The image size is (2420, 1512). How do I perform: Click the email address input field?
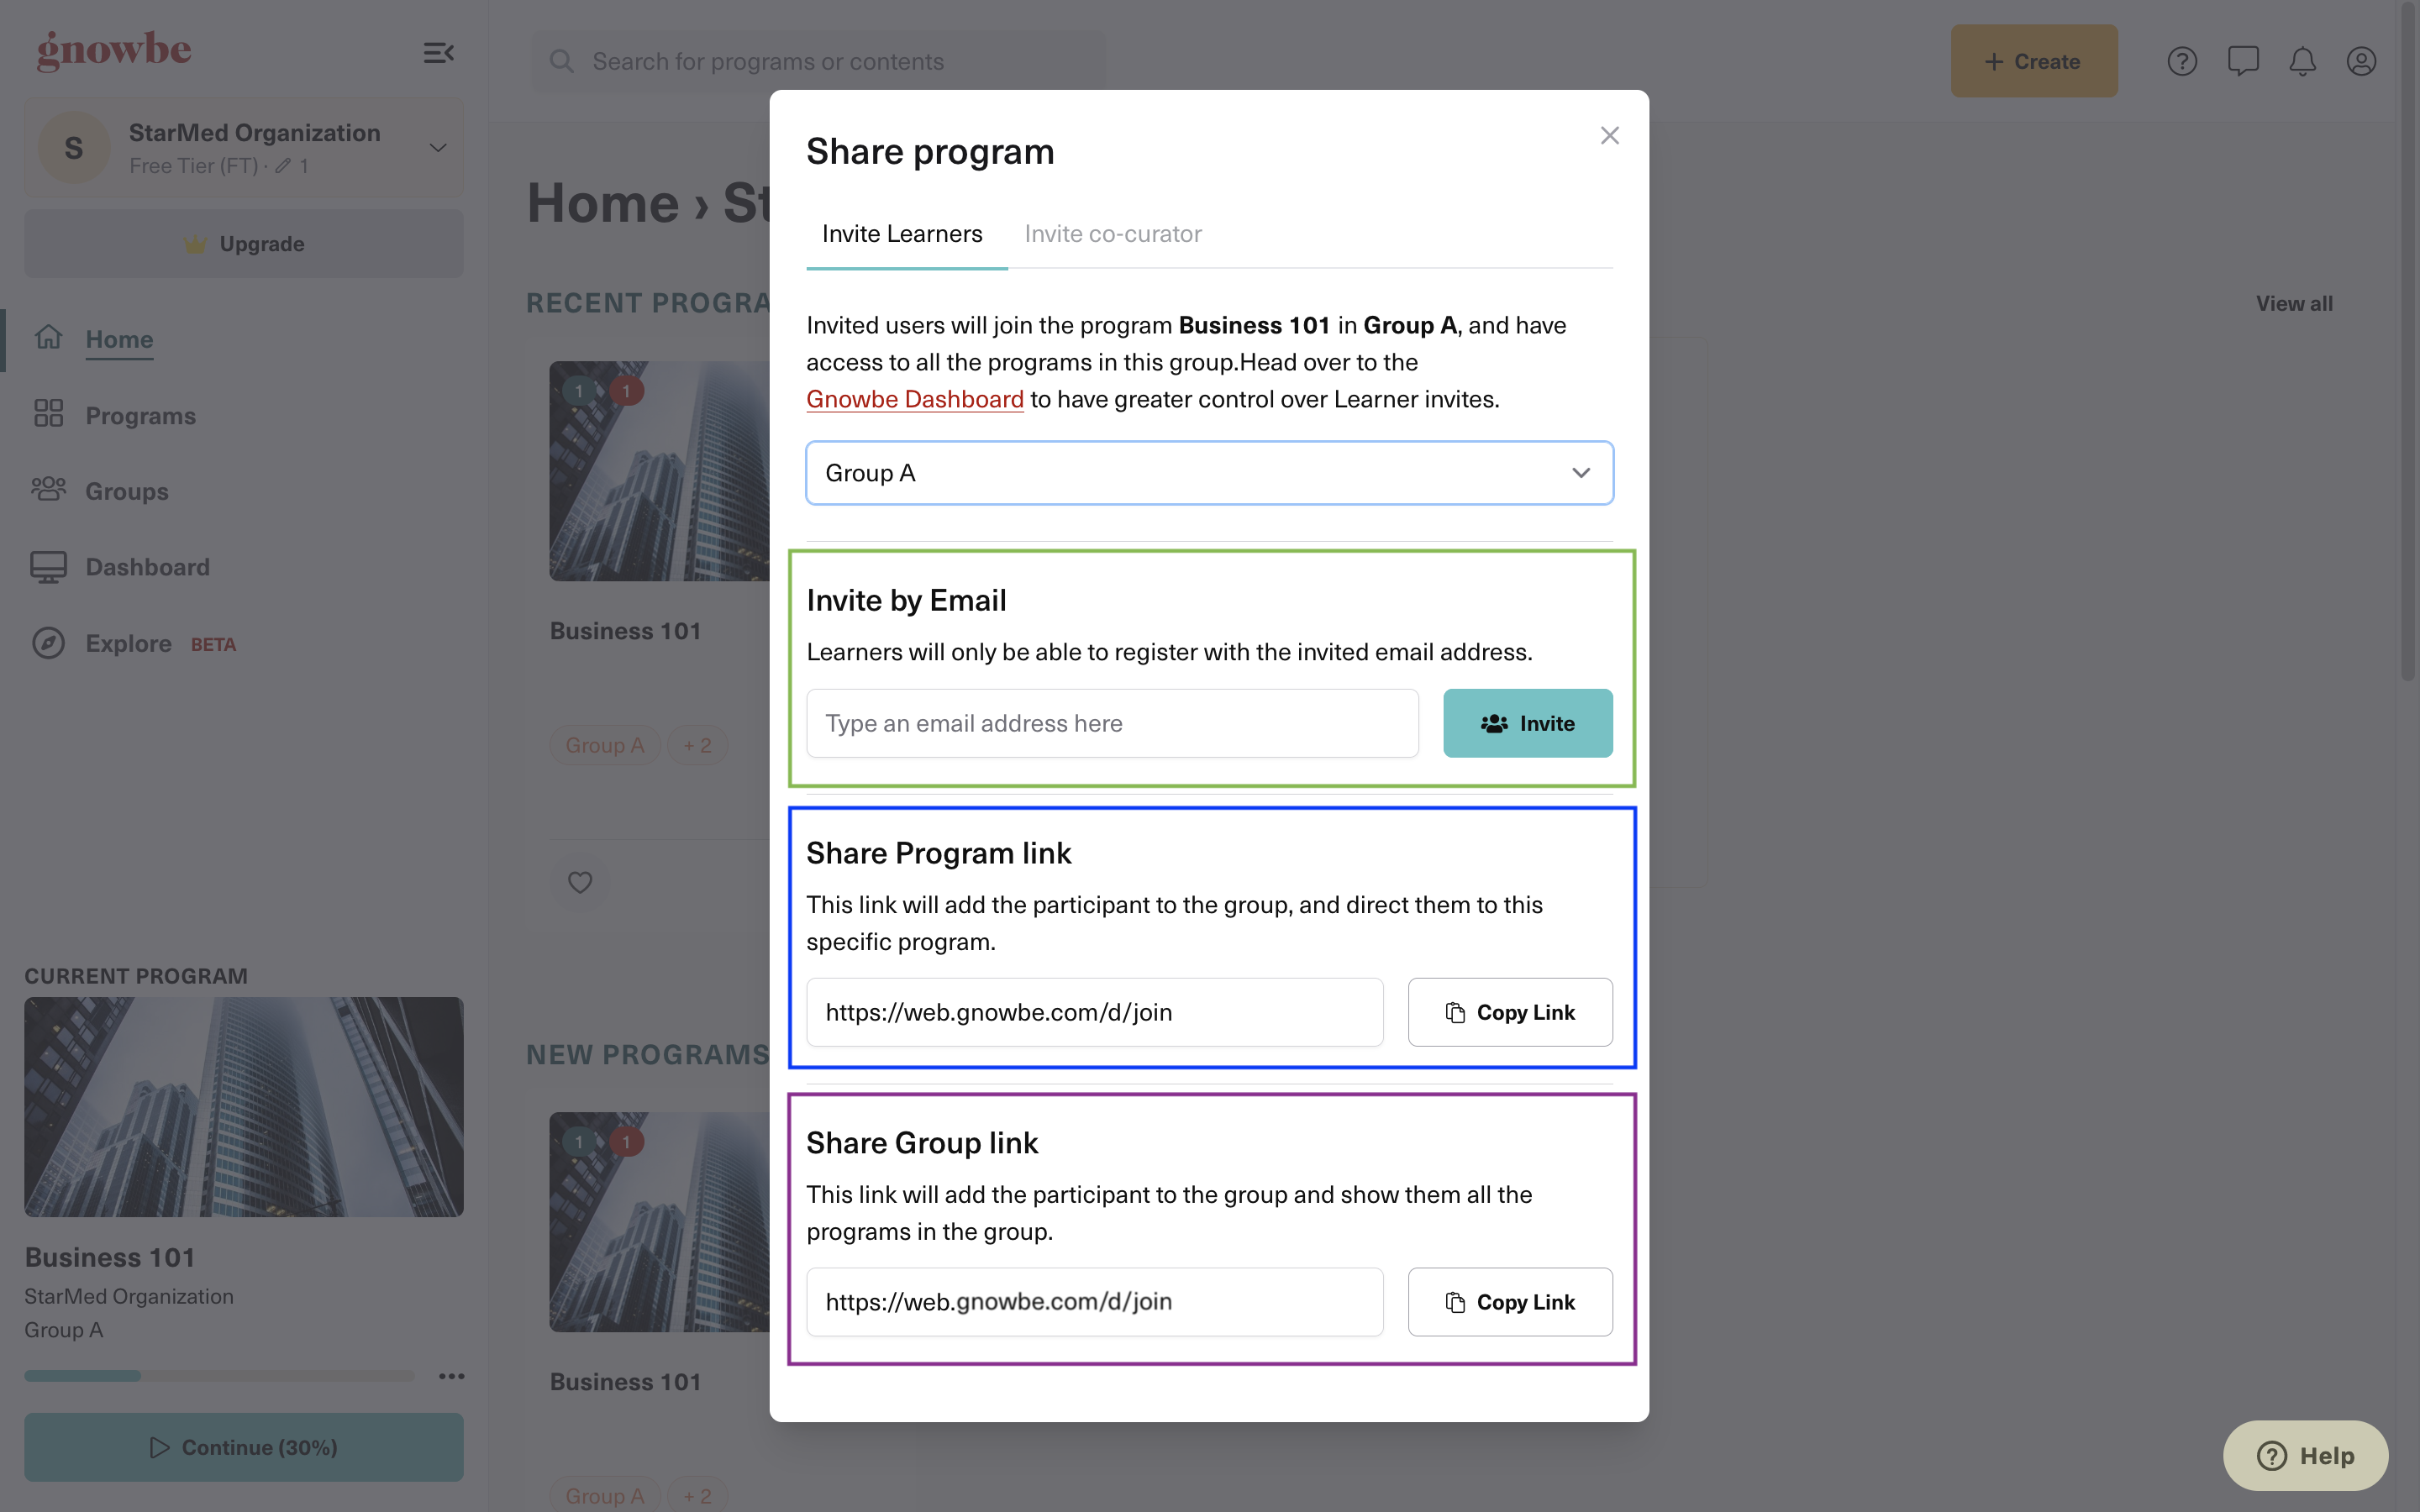(x=1112, y=723)
